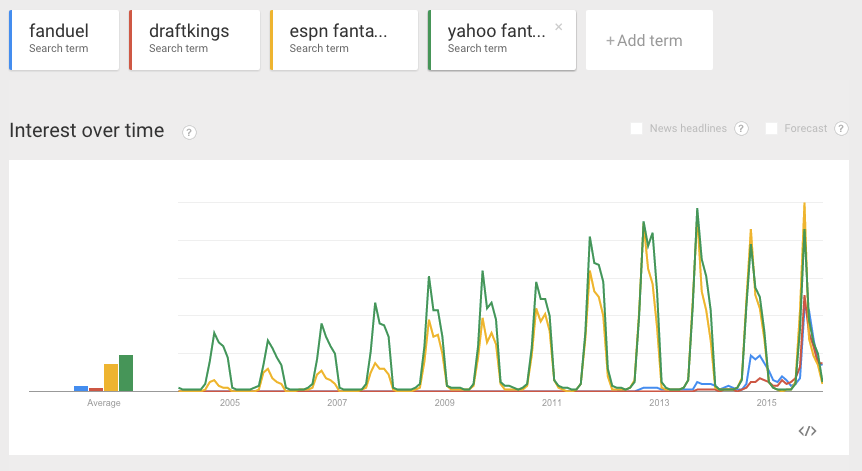862x471 pixels.
Task: Click the green yahoo average bar
Action: (x=126, y=373)
